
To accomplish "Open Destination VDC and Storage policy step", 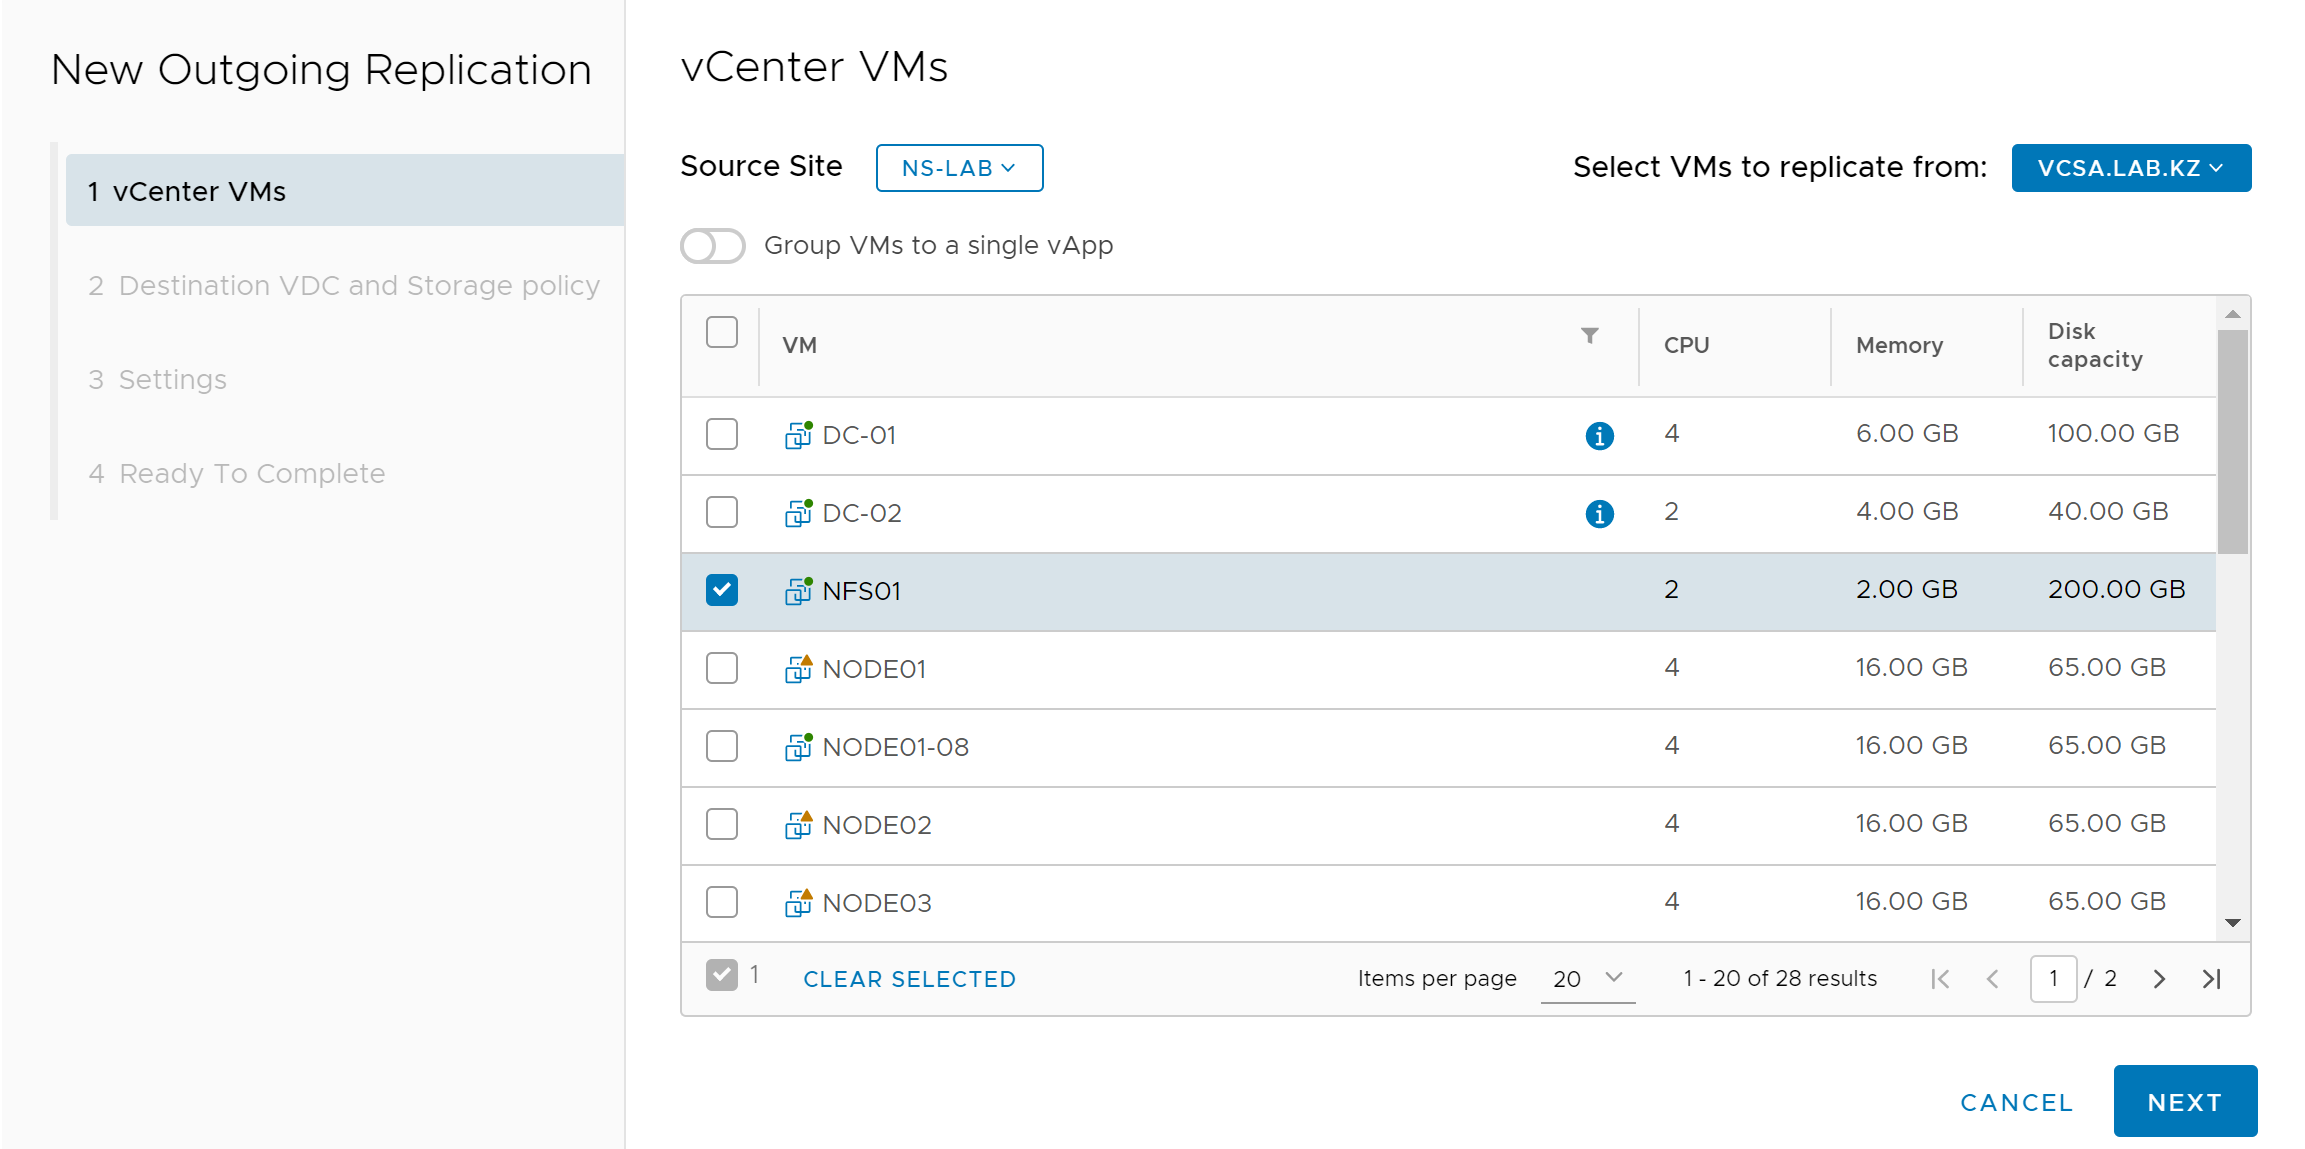I will pos(344,286).
